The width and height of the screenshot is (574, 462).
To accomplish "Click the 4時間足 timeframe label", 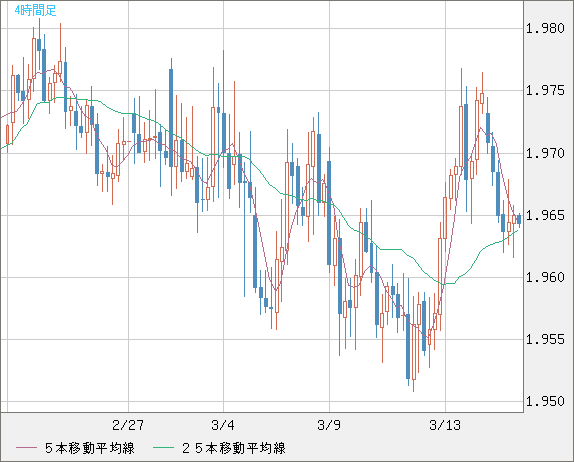I will click(x=36, y=10).
